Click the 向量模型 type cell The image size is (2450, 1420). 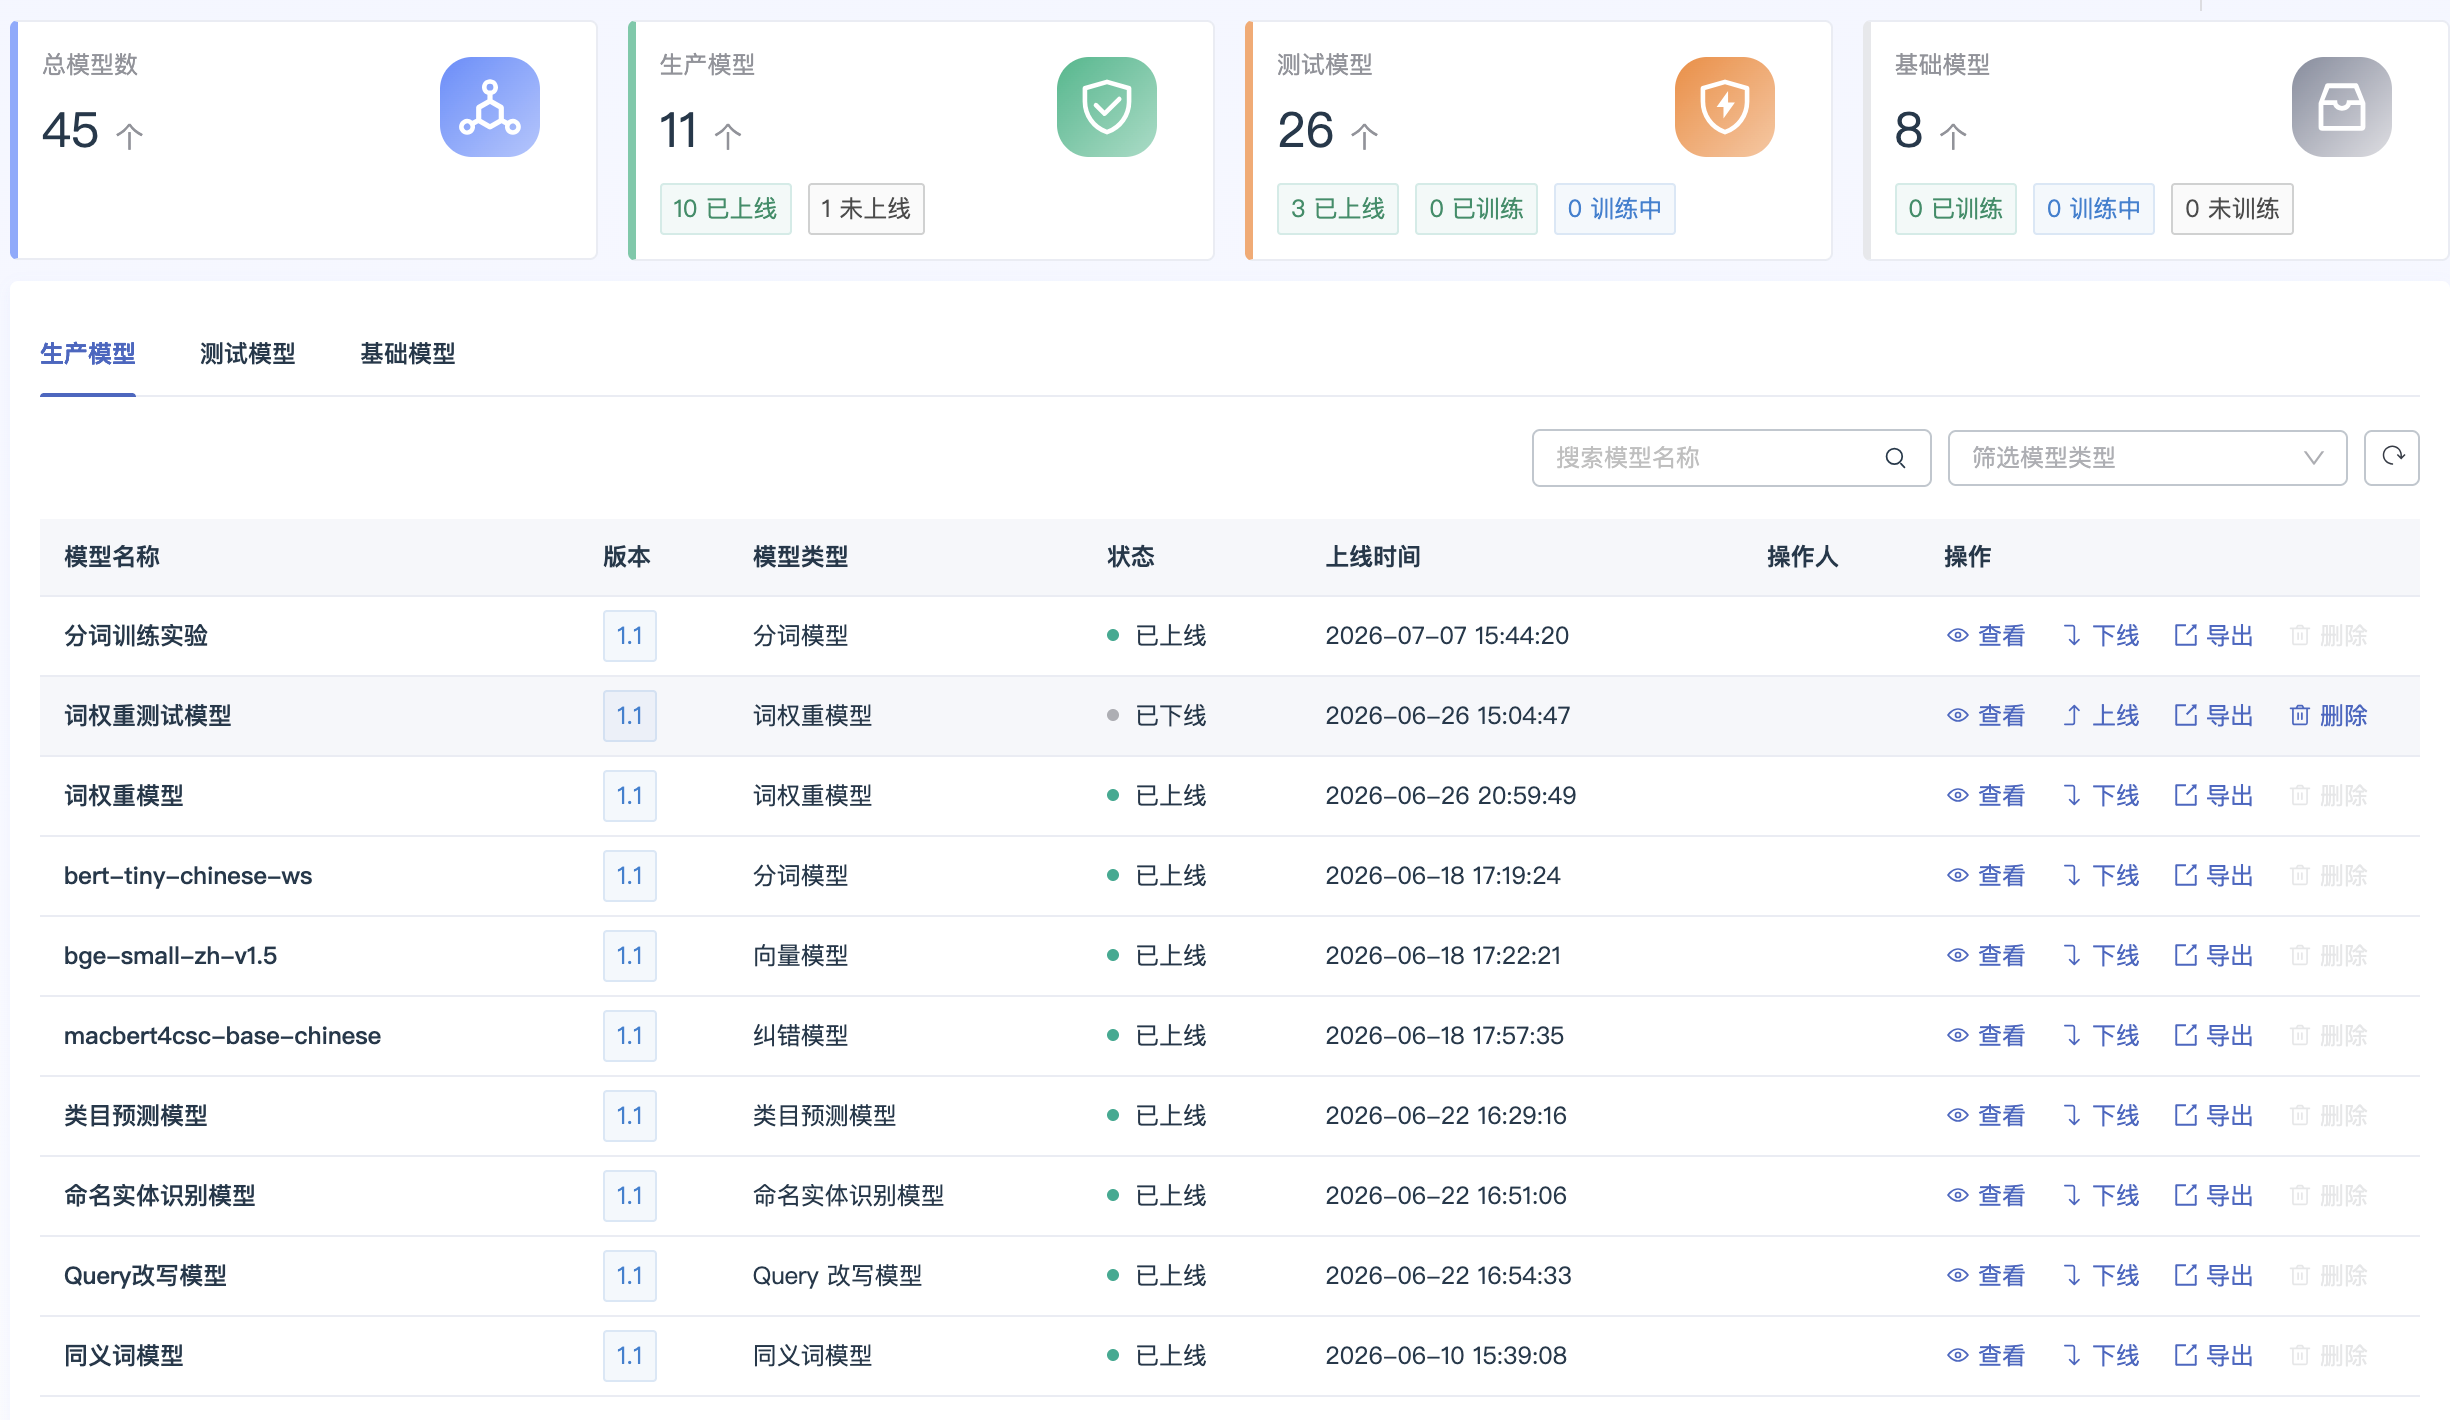click(800, 956)
